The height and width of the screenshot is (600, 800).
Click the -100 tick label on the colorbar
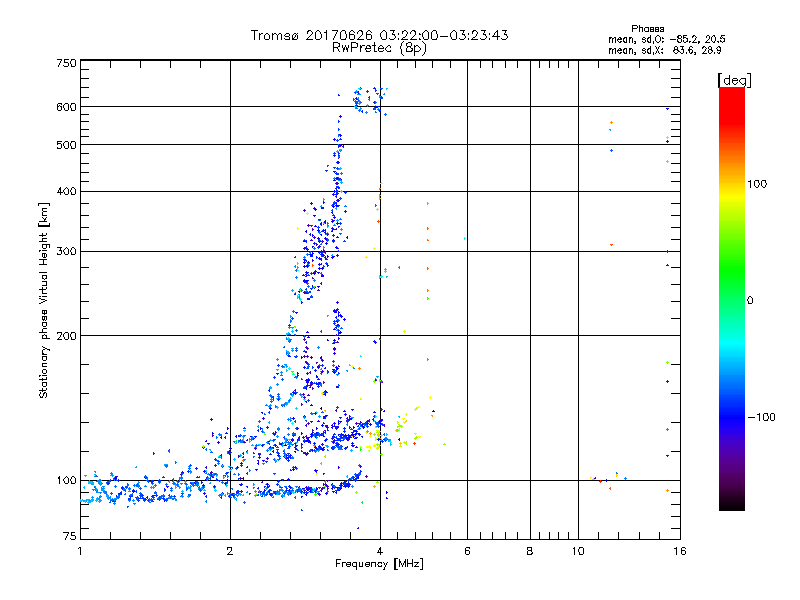761,416
